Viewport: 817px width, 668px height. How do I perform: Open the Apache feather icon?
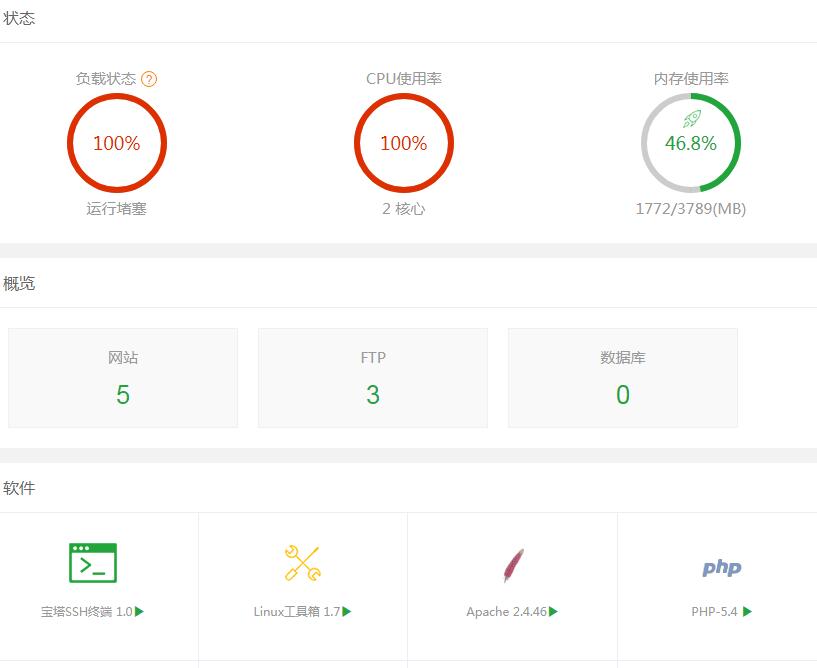(513, 565)
